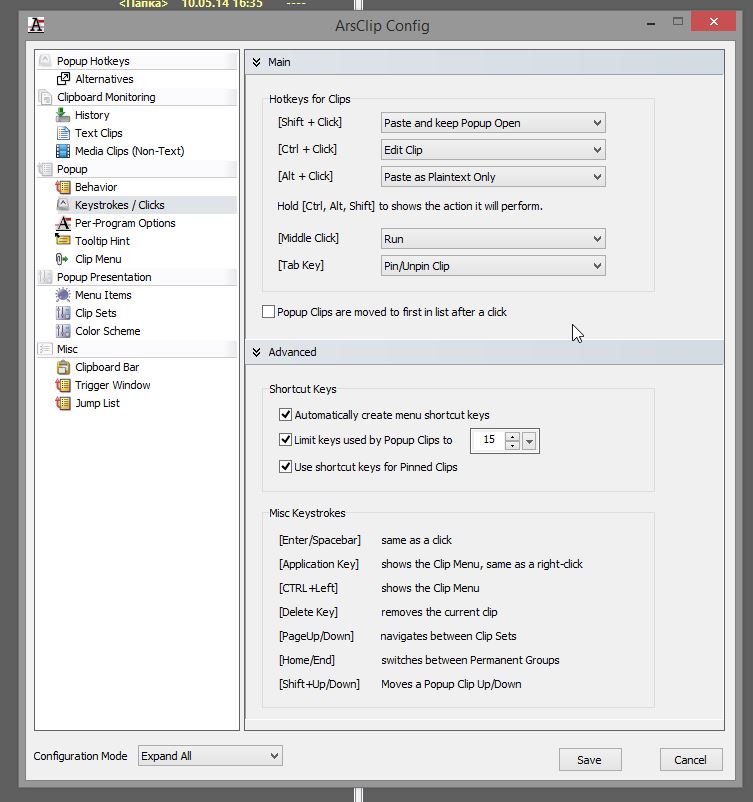The width and height of the screenshot is (753, 802).
Task: Open Media Clips (Non-Text) settings
Action: pos(129,151)
